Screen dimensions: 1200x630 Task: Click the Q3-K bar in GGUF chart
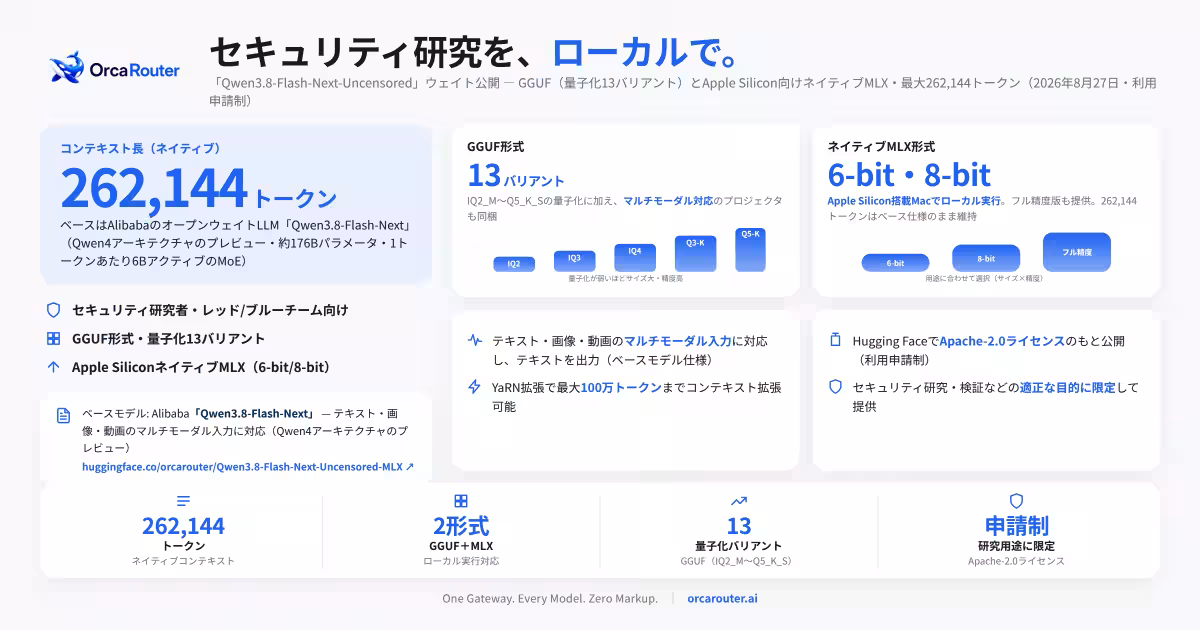(x=695, y=254)
